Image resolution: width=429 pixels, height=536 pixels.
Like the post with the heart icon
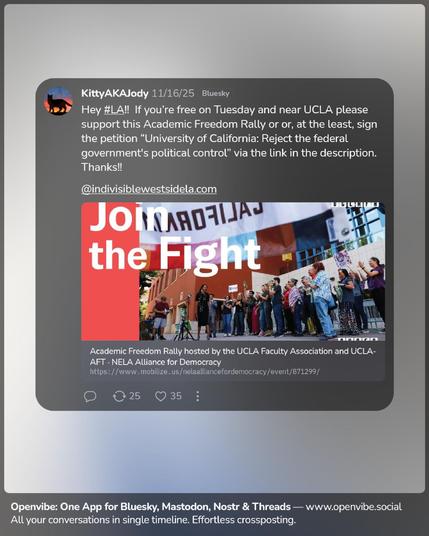tap(160, 396)
